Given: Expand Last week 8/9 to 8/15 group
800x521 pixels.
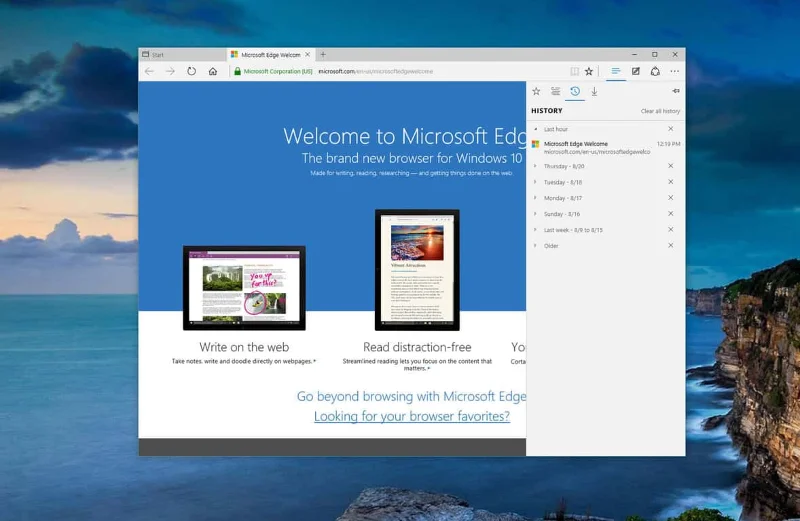Looking at the screenshot, I should coord(535,230).
